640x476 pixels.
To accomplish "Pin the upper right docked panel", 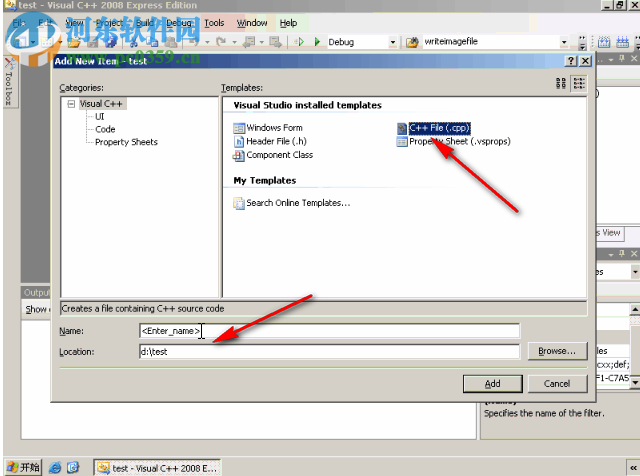I will point(622,59).
